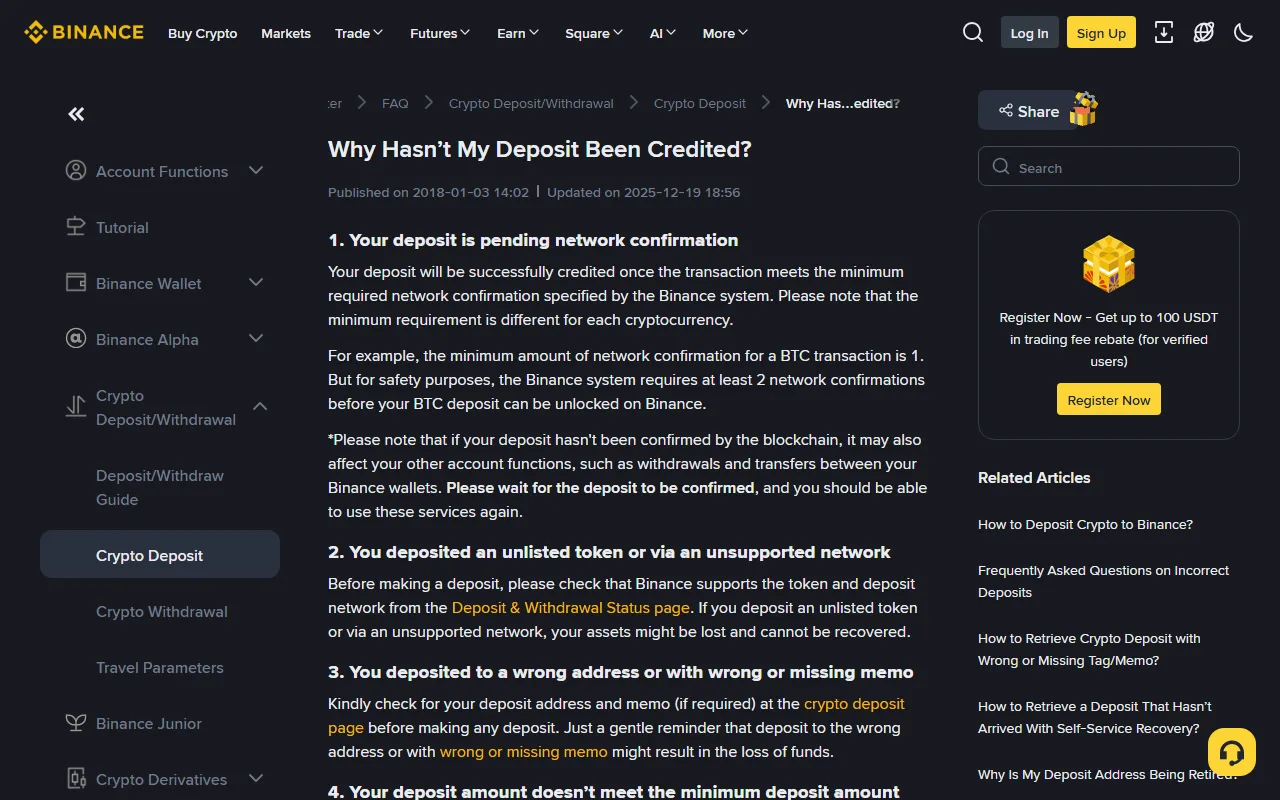Select Travel Parameters sidebar item
The height and width of the screenshot is (800, 1280).
160,668
